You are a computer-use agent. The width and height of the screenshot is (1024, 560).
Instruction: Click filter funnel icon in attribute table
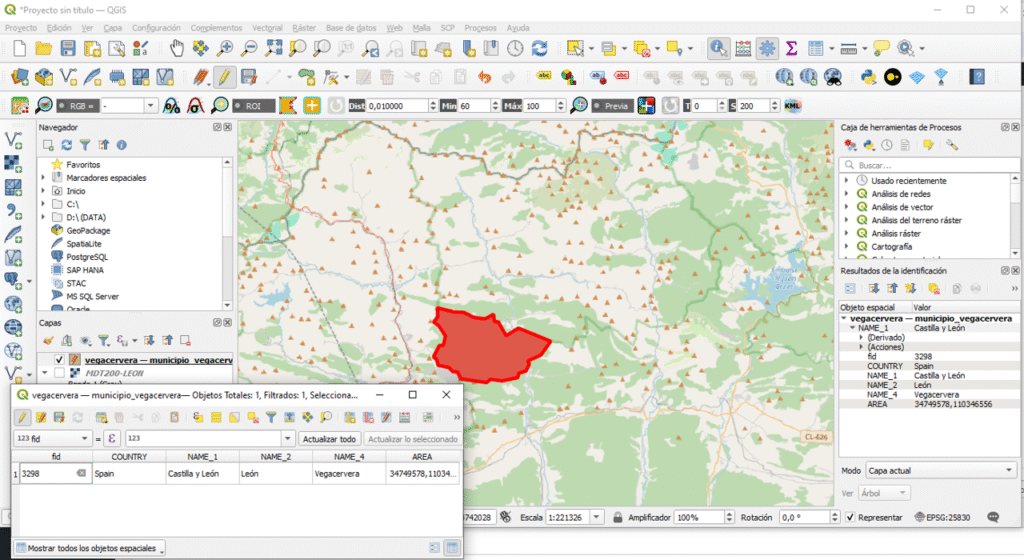point(271,417)
